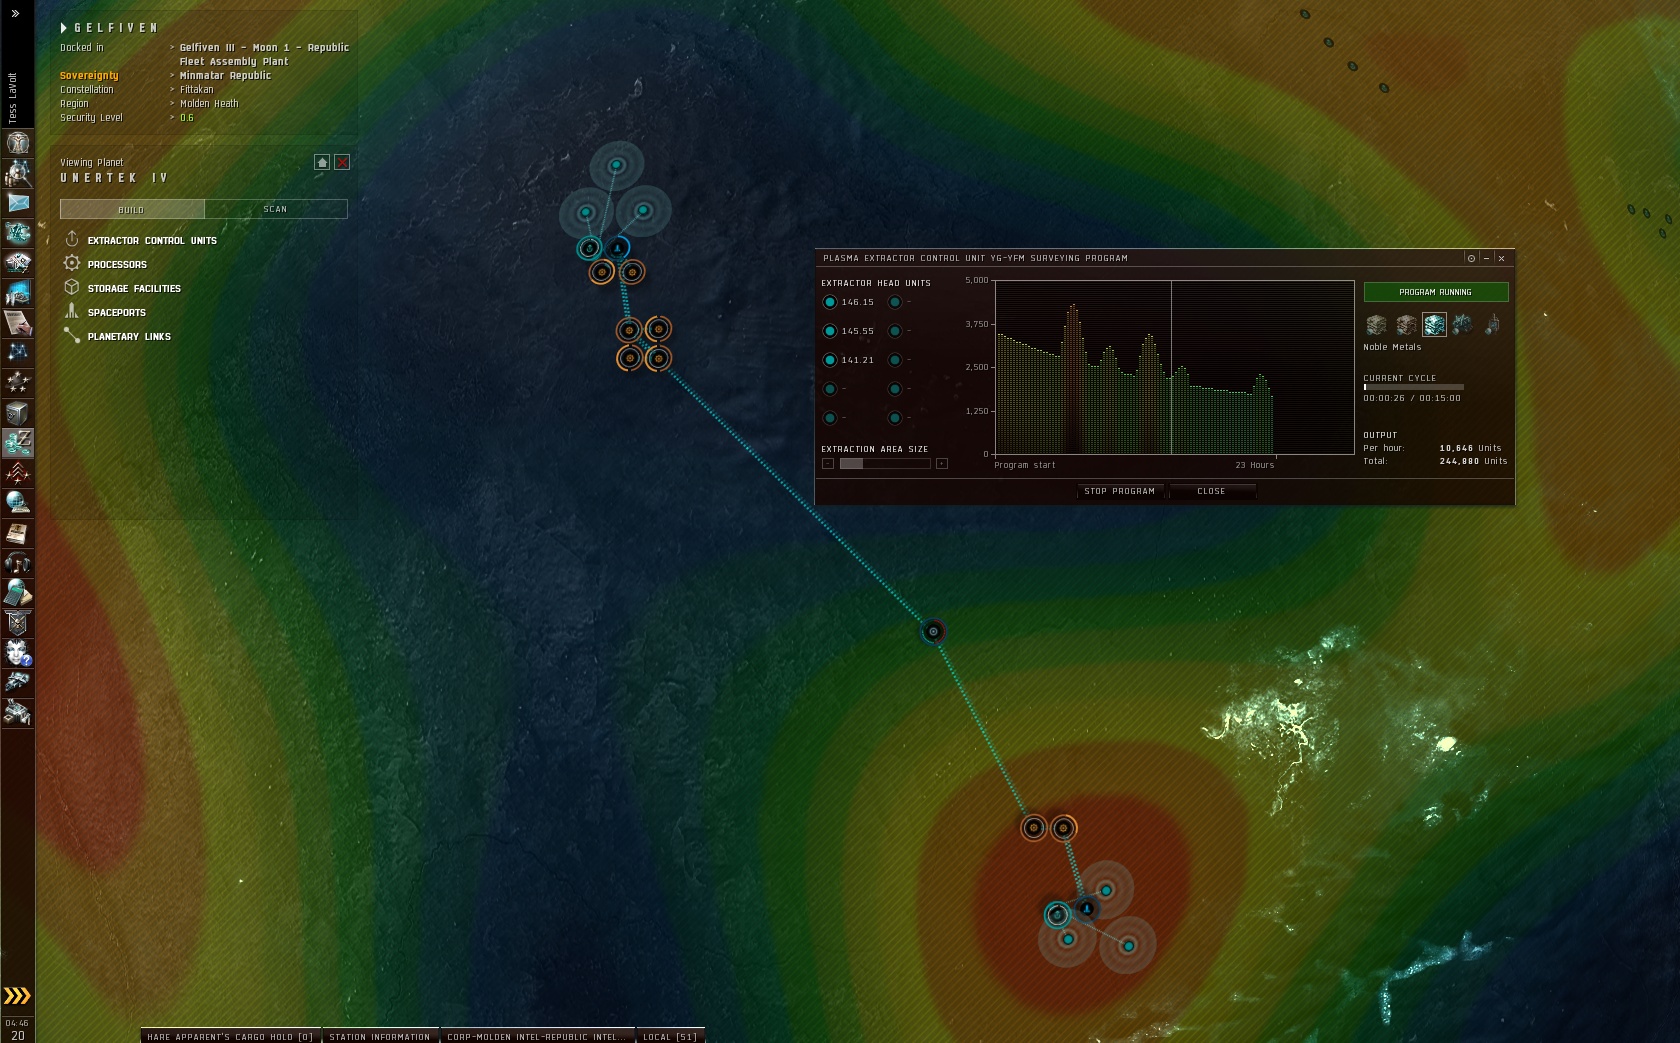Click the home icon beside Viewing Planet

click(322, 162)
